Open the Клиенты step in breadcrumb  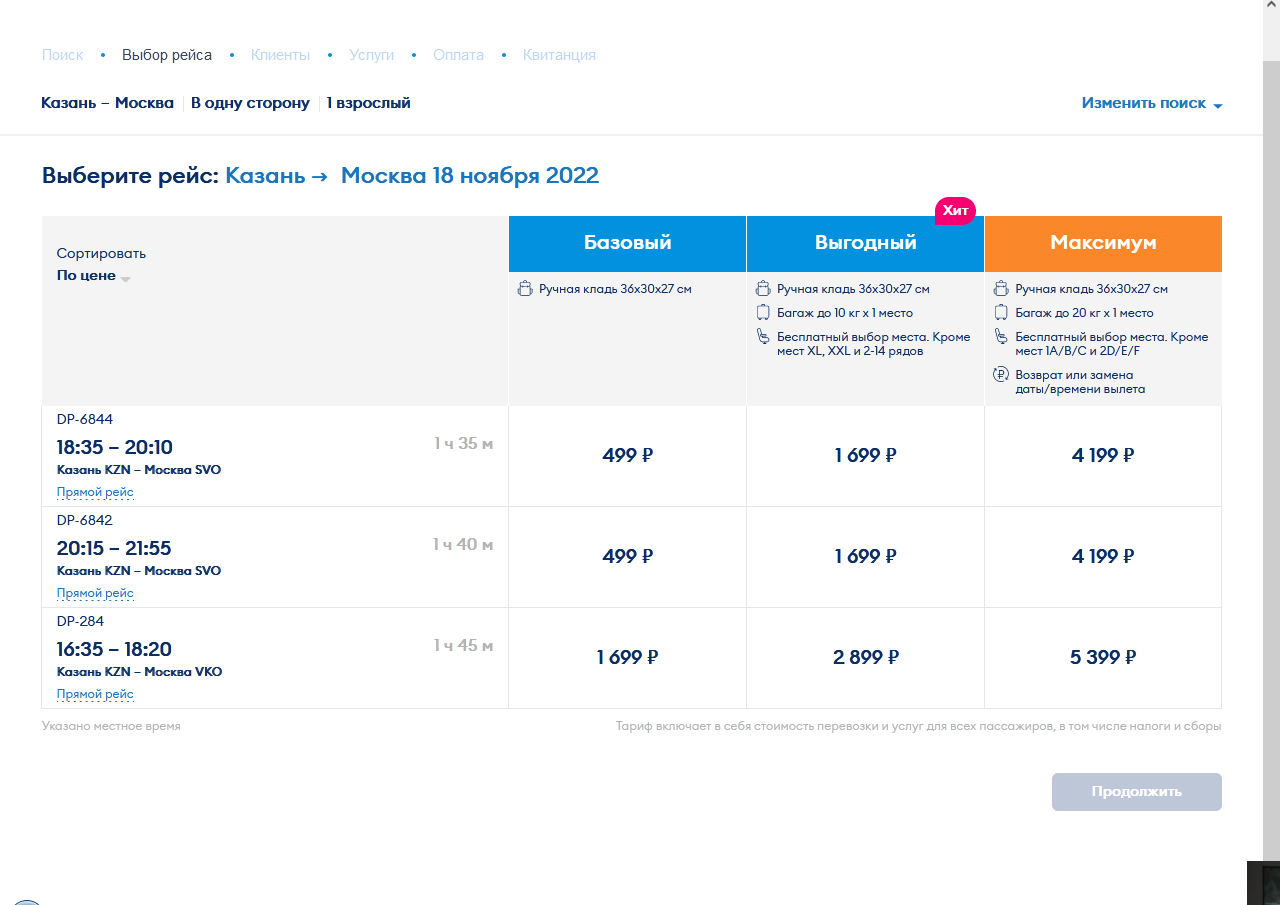280,55
